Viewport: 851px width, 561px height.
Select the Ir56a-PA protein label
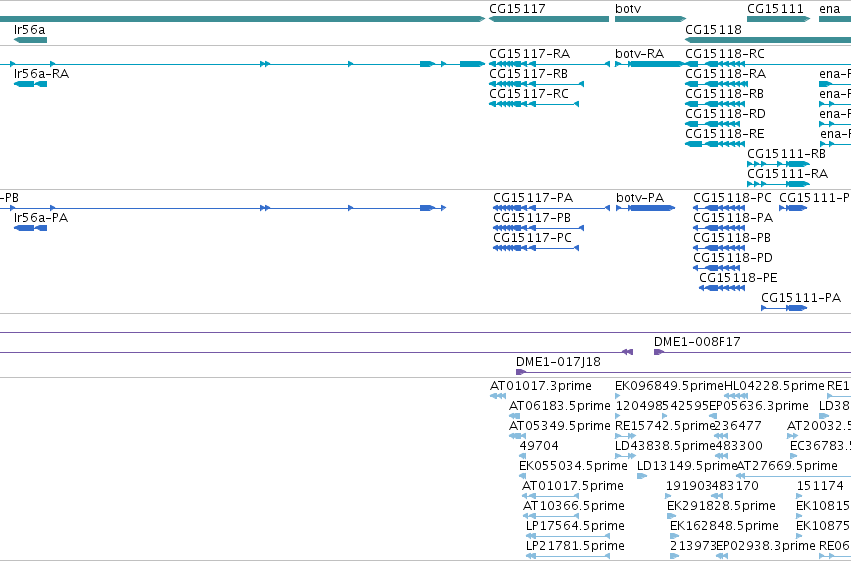pyautogui.click(x=41, y=218)
